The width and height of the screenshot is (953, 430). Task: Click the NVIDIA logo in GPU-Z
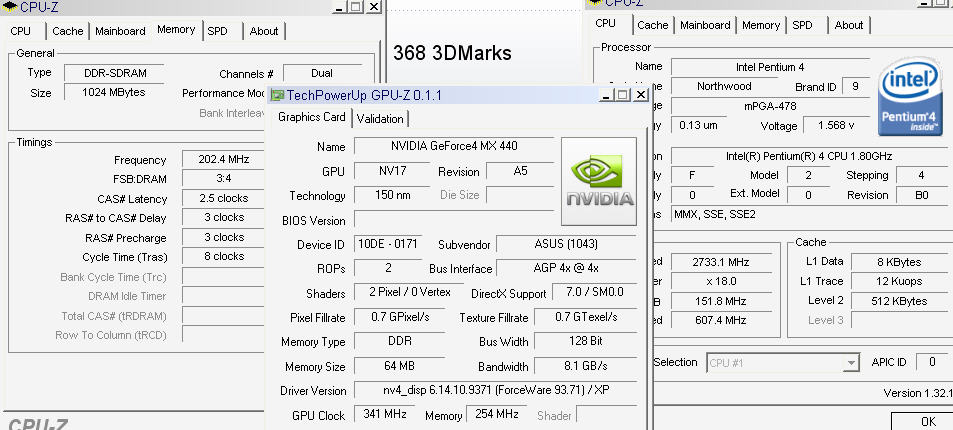pyautogui.click(x=599, y=181)
